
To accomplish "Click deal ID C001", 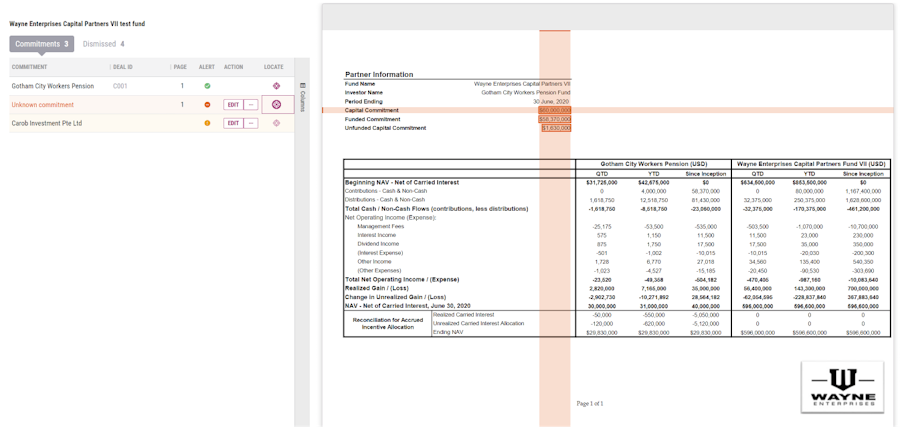I will point(120,86).
